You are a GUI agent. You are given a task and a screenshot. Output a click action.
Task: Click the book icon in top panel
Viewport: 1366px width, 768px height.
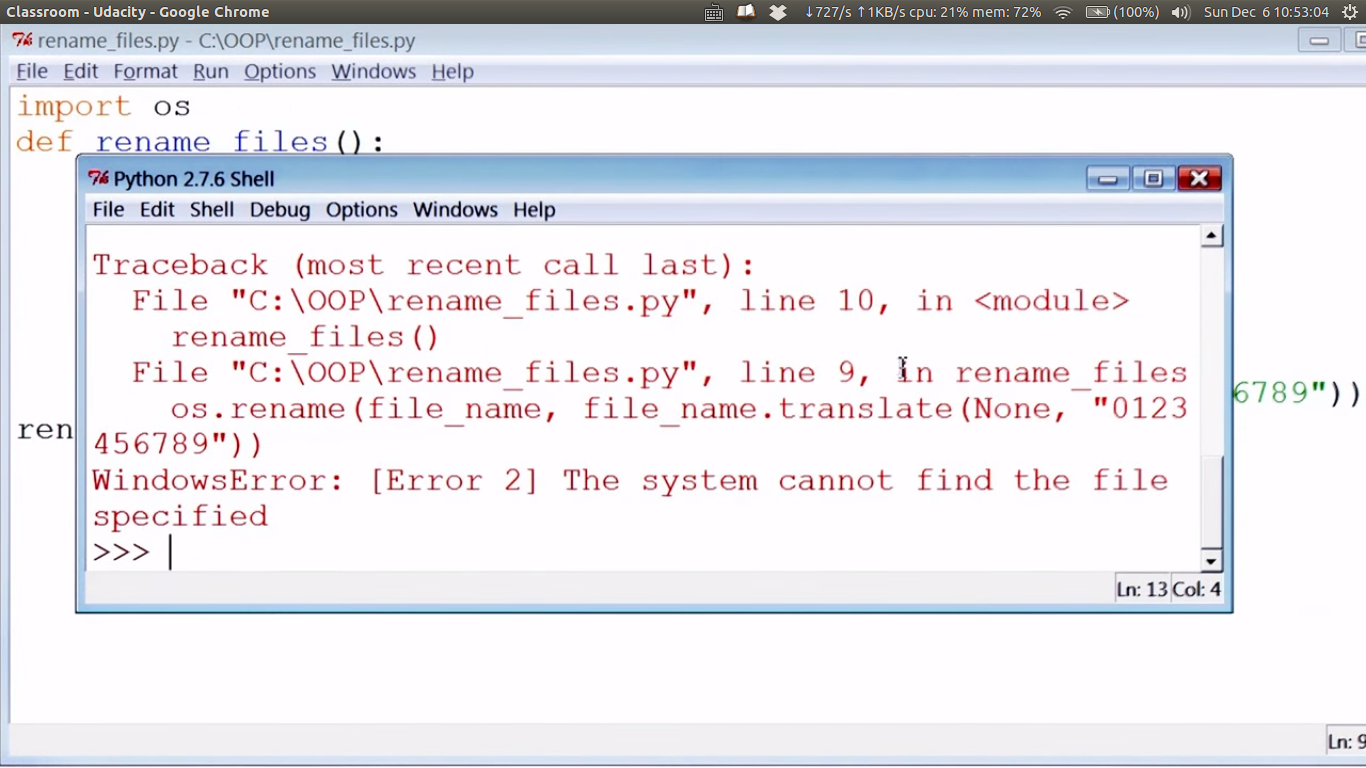(746, 12)
